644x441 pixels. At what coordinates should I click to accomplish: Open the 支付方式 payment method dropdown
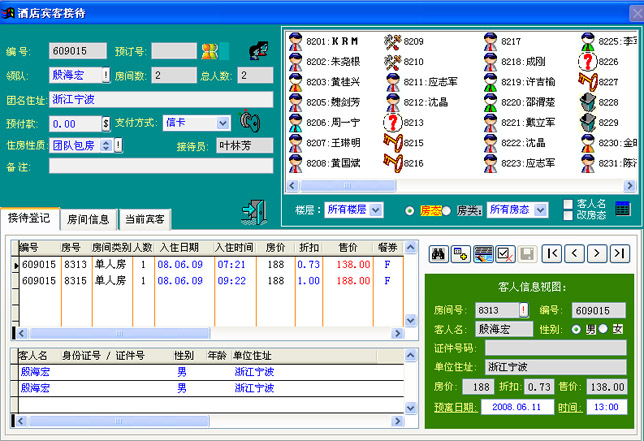click(223, 123)
